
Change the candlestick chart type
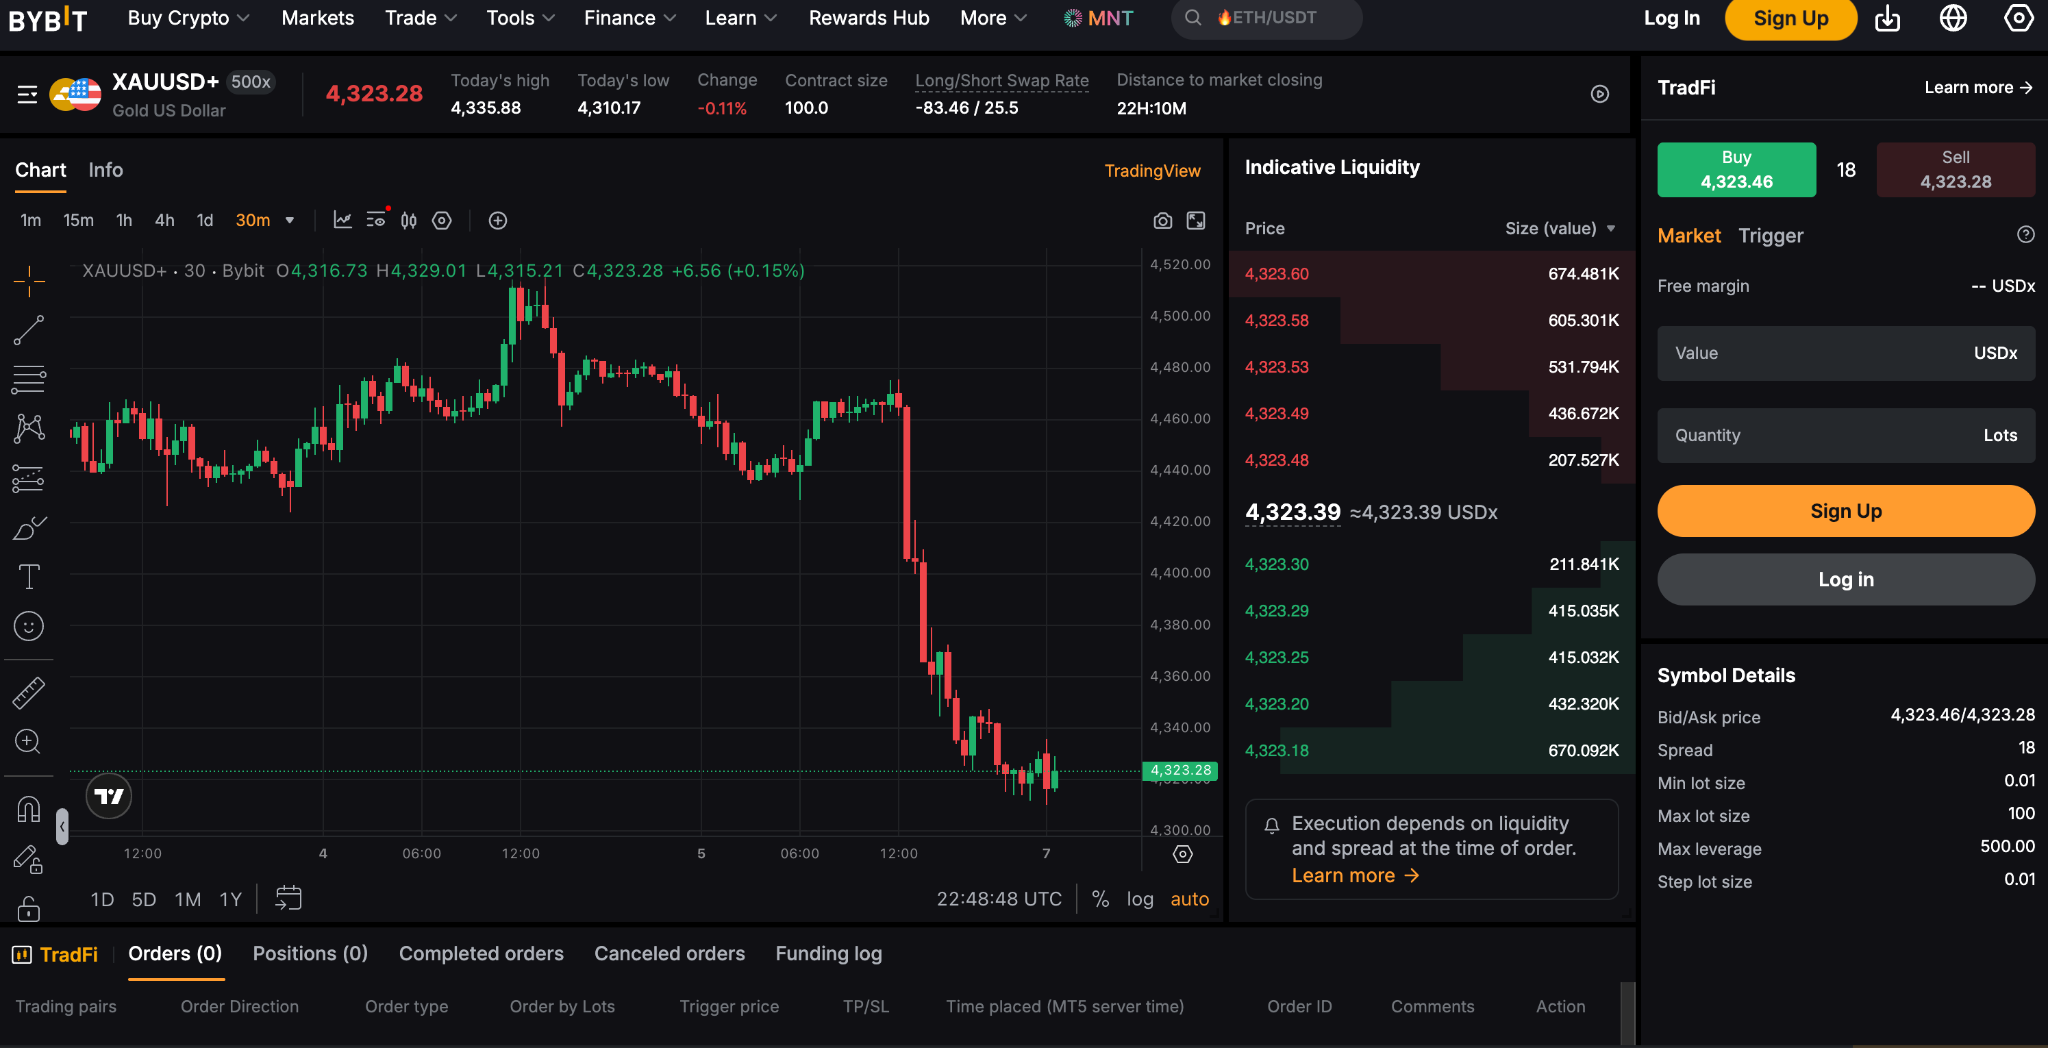point(409,220)
